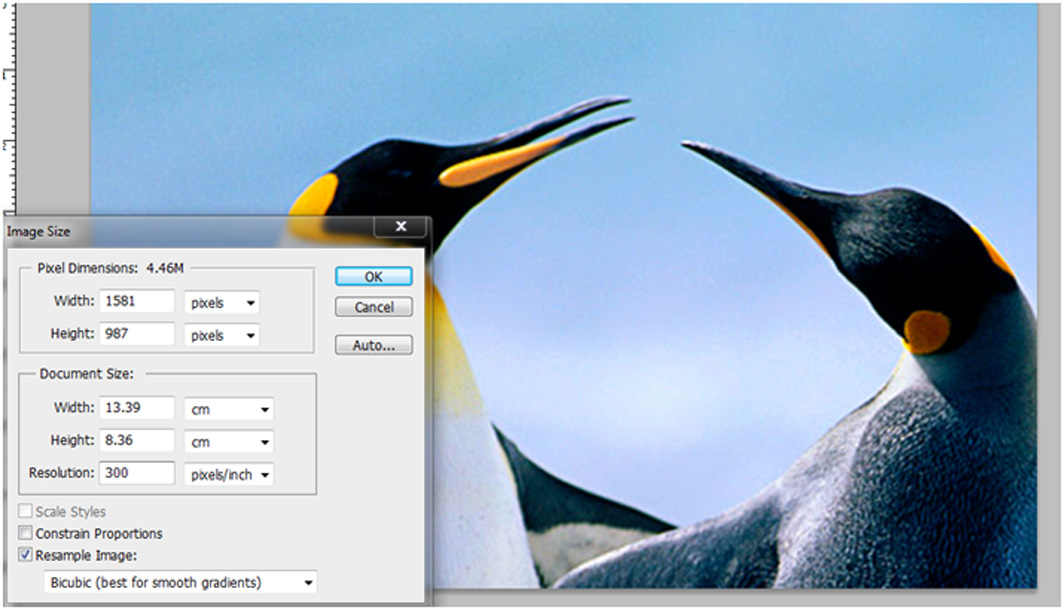This screenshot has height=610, width=1064.
Task: Open document height cm units dropdown
Action: click(229, 442)
